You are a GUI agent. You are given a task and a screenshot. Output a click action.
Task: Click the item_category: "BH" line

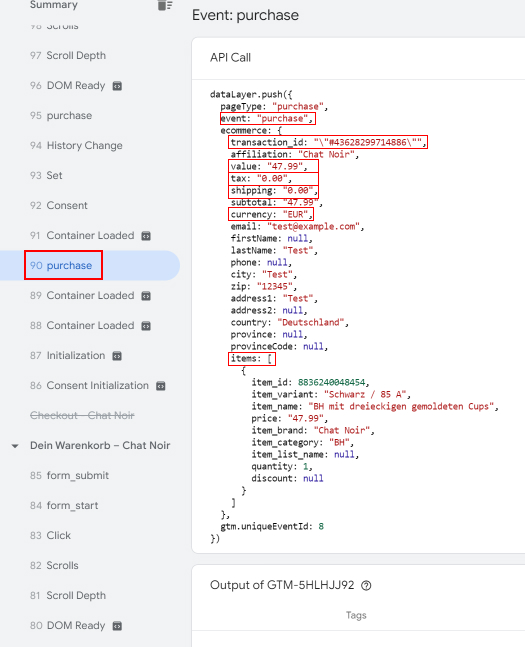[x=303, y=442]
